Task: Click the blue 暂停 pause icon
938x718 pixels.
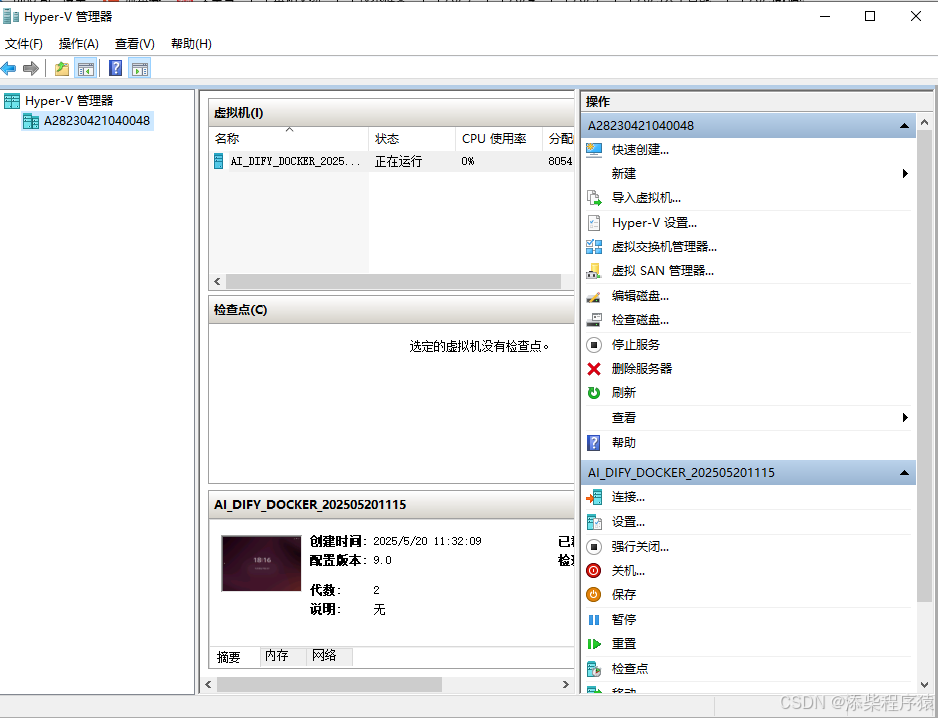Action: coord(594,620)
